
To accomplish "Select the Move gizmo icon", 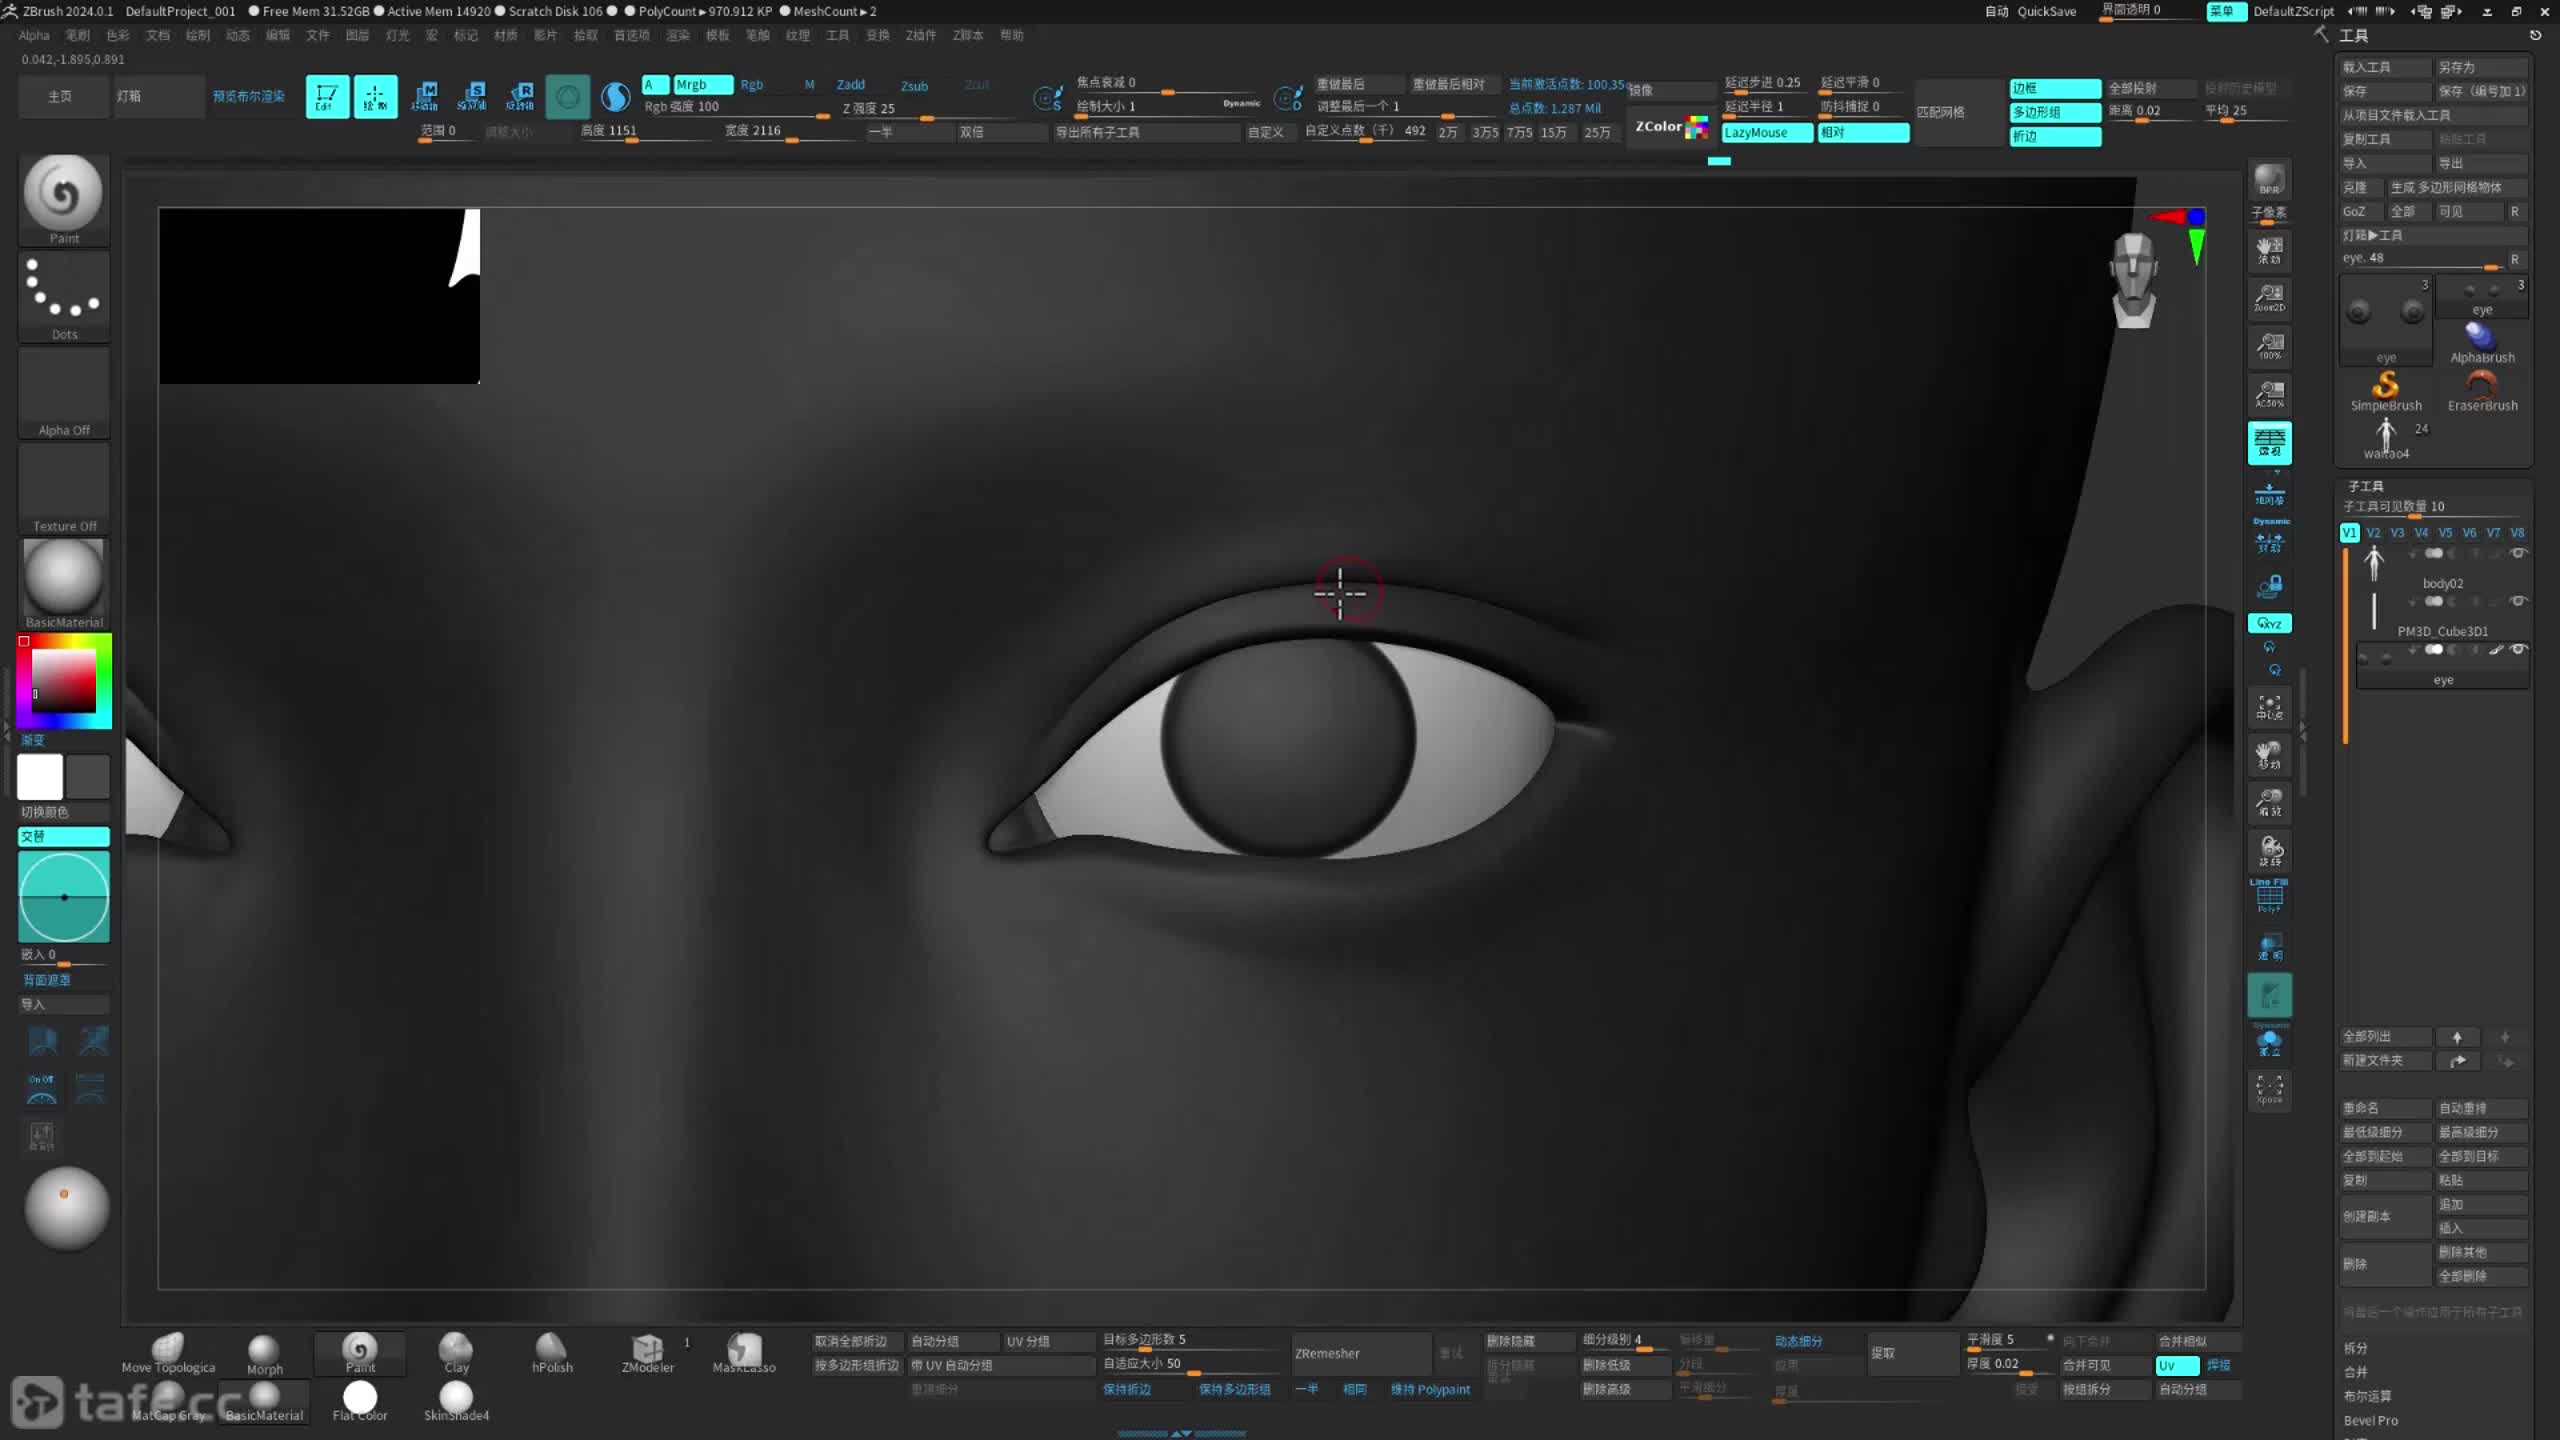I will pyautogui.click(x=424, y=97).
